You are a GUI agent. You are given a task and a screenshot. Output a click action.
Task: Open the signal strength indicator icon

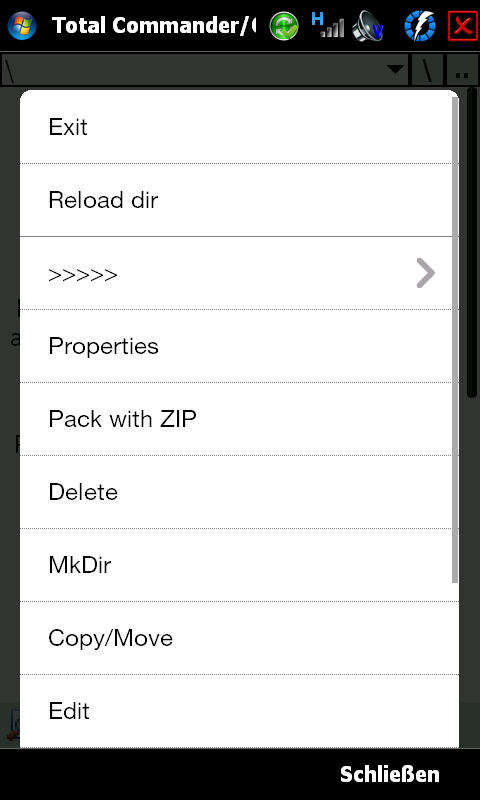pyautogui.click(x=327, y=25)
